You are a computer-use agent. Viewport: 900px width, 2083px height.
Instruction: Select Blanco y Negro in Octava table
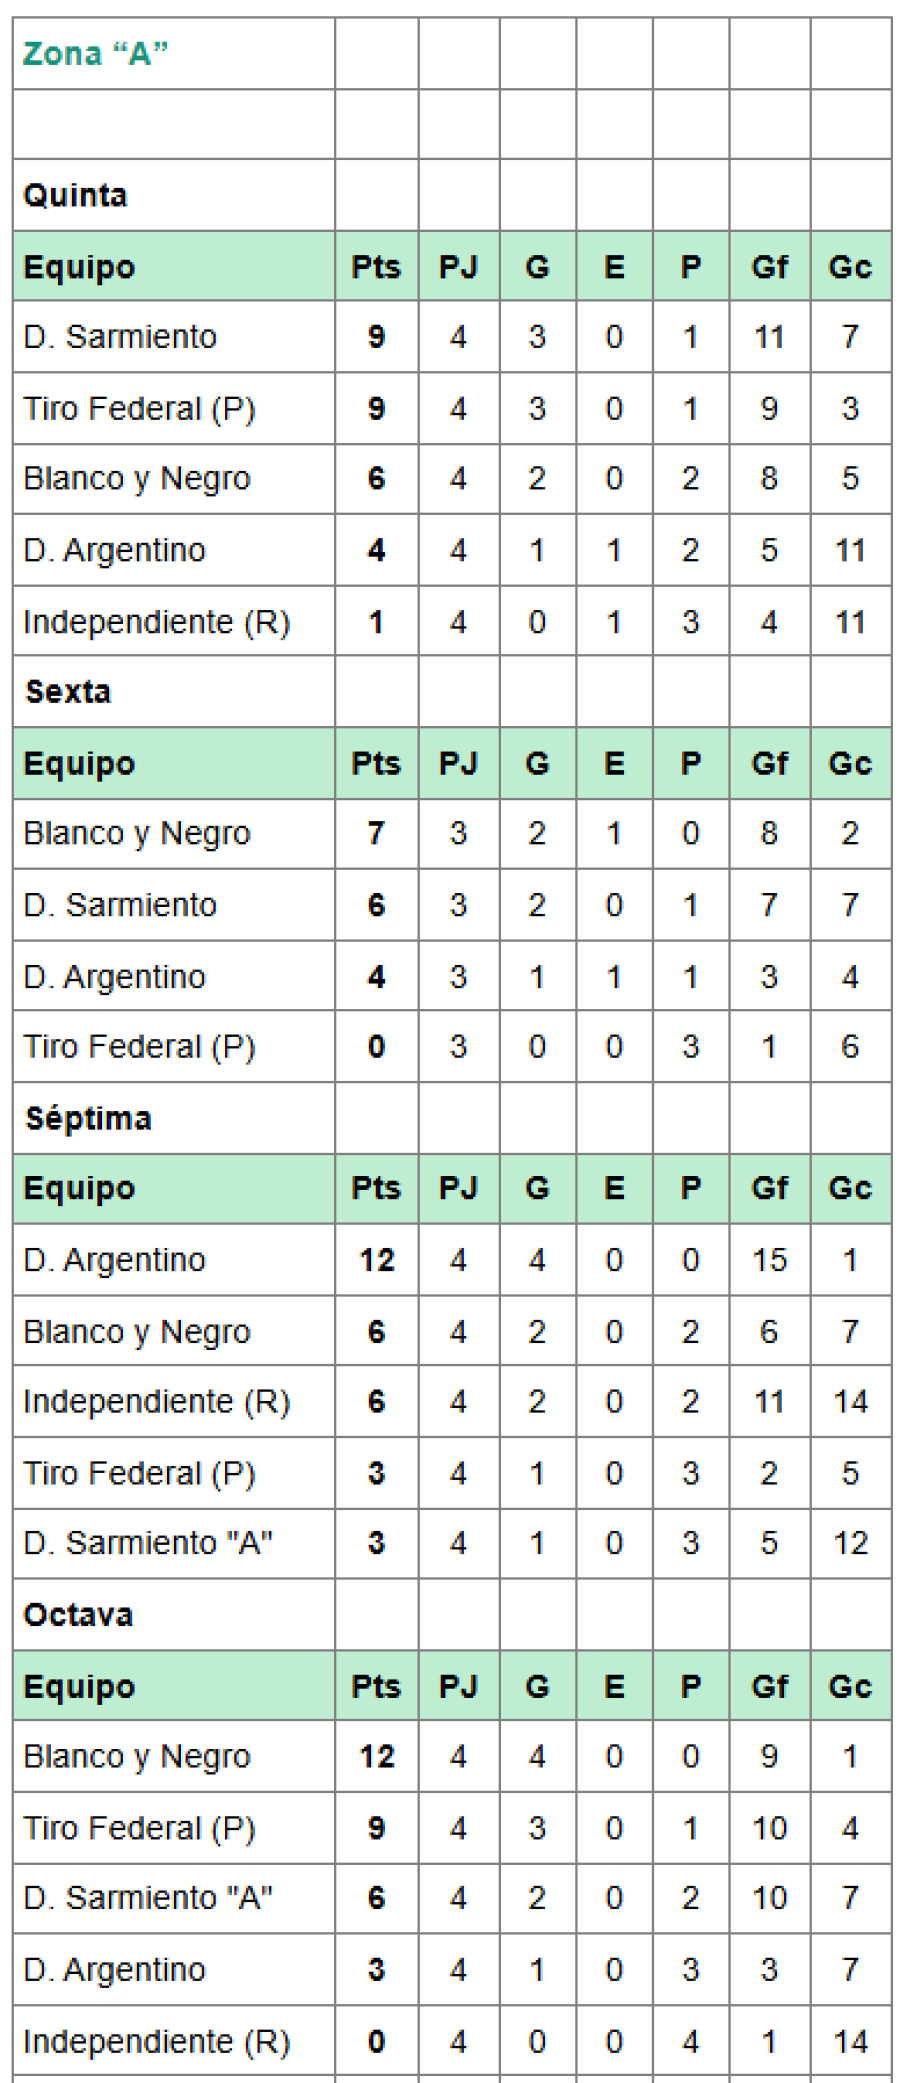(x=137, y=1756)
